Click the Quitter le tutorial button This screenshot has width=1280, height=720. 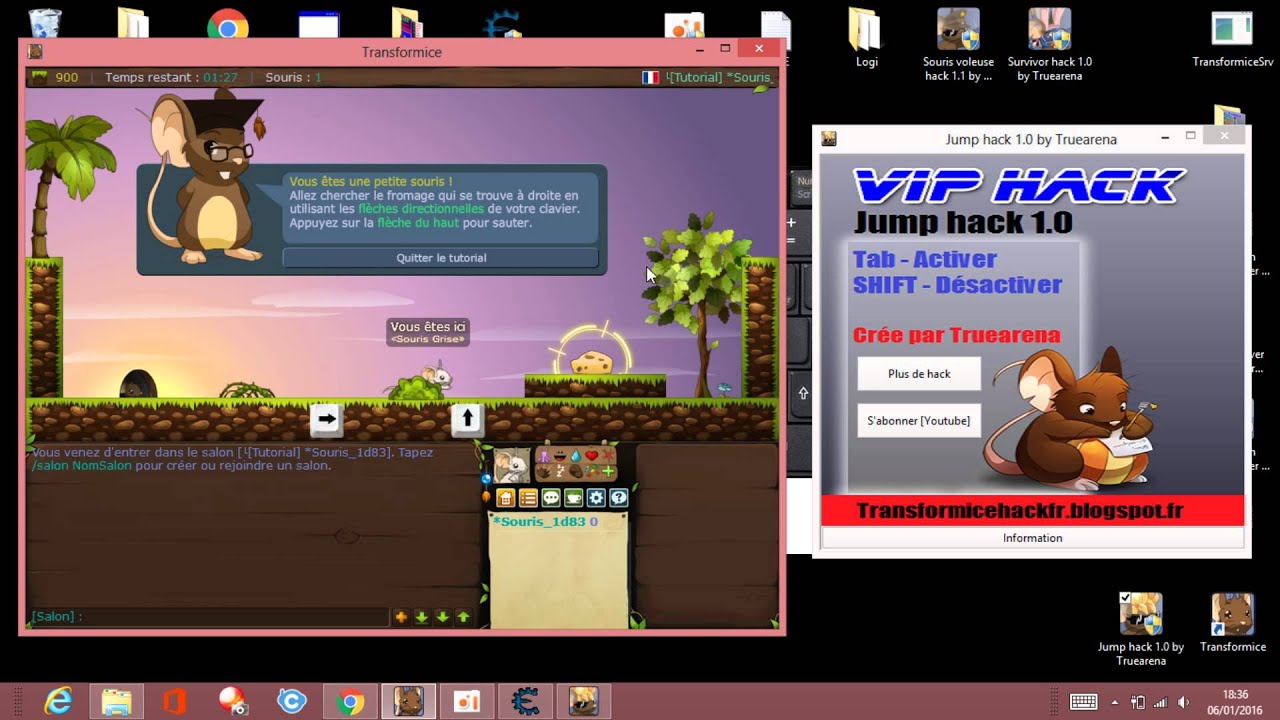[441, 258]
